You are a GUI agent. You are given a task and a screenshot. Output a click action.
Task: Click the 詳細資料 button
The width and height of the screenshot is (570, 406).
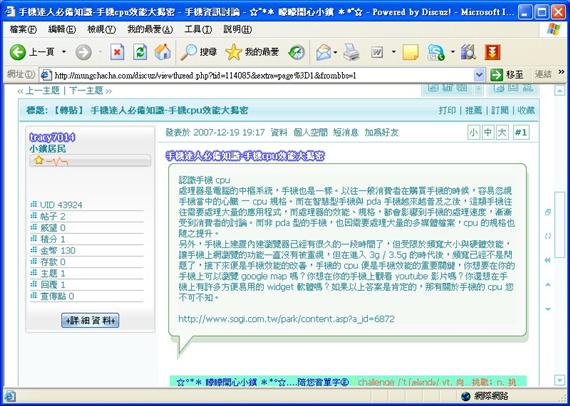click(x=90, y=321)
